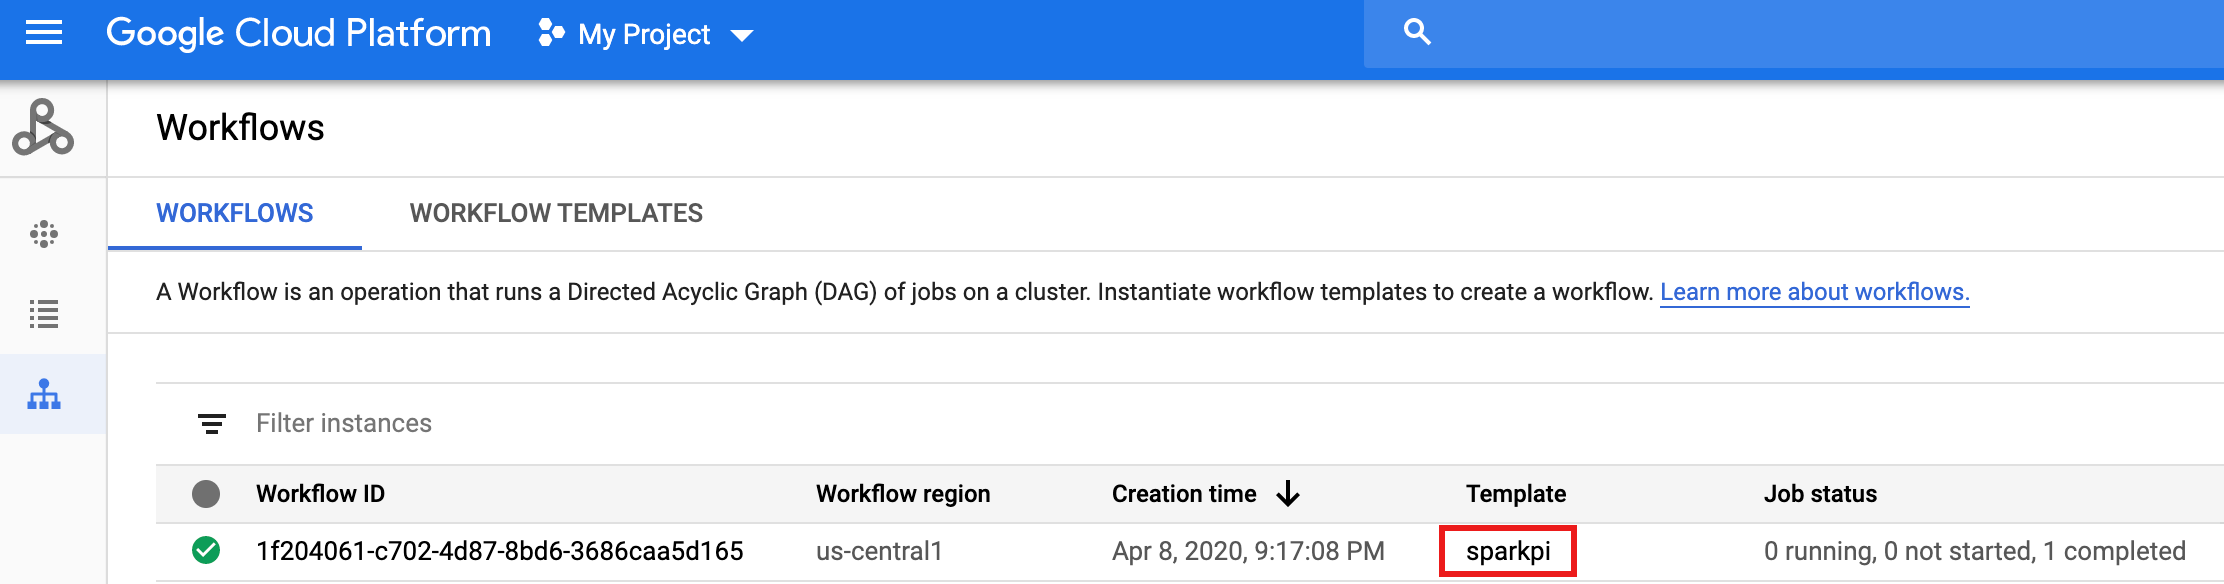
Task: Toggle the Creation time sort arrow
Action: 1288,494
